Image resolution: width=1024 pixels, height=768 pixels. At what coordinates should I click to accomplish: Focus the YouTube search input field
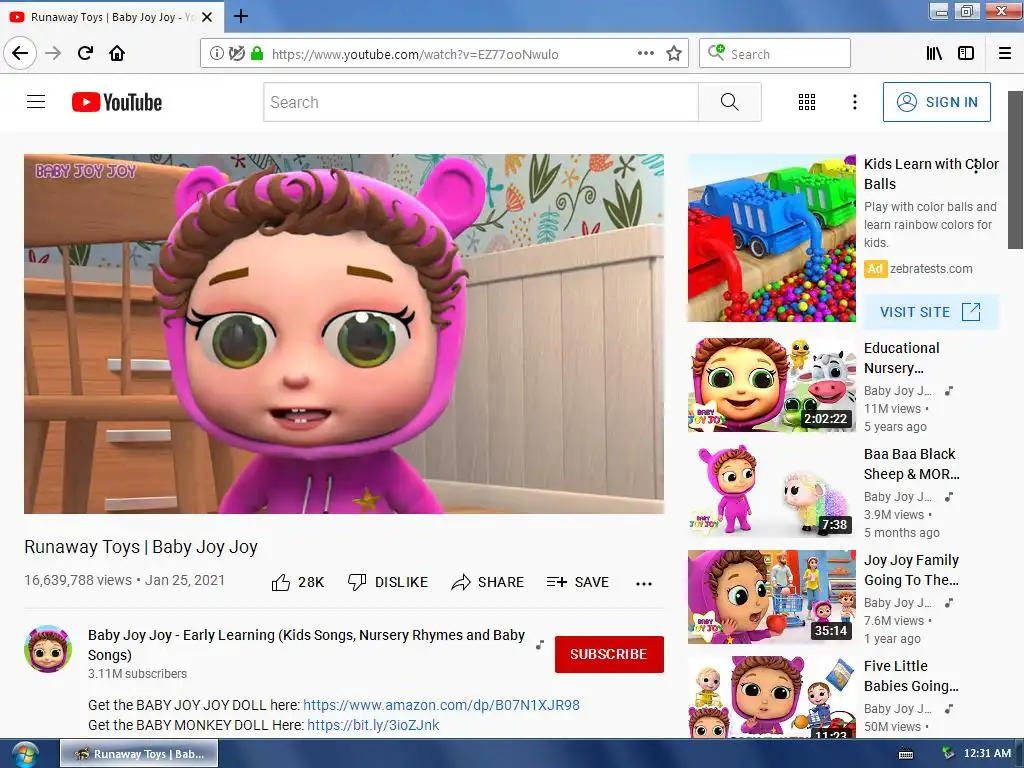tap(481, 102)
